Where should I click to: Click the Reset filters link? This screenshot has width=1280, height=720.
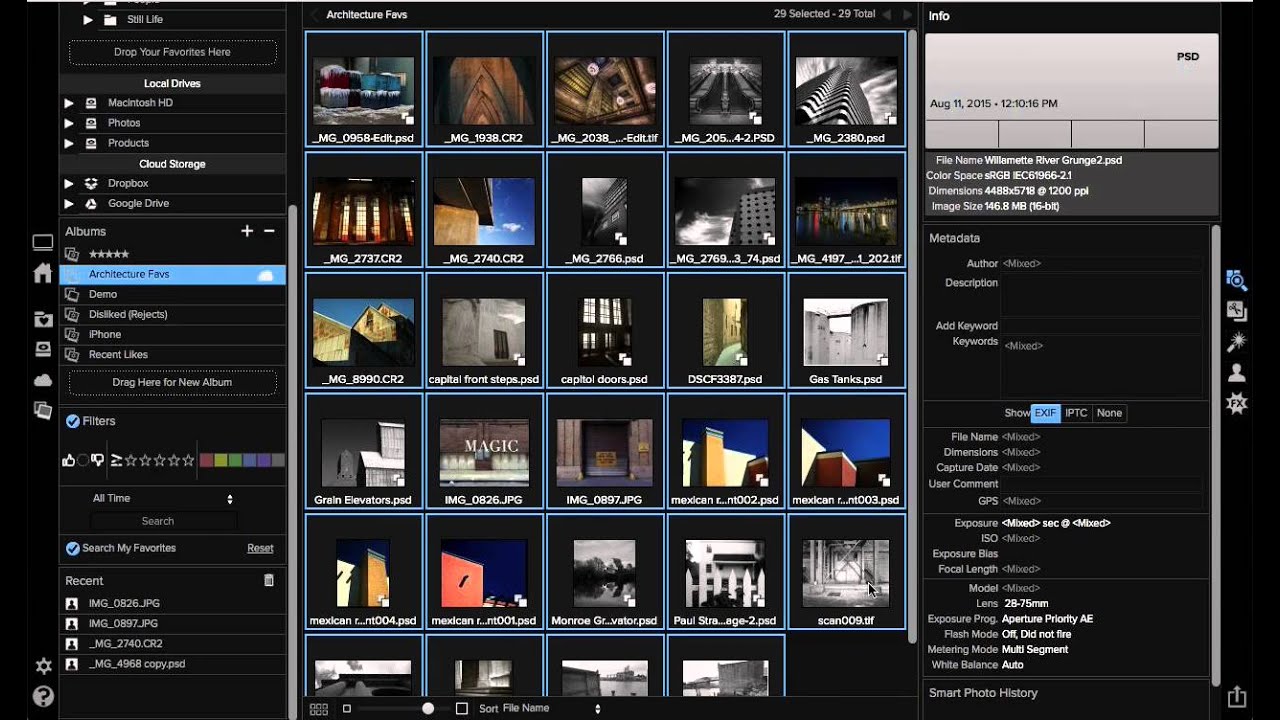pos(261,548)
